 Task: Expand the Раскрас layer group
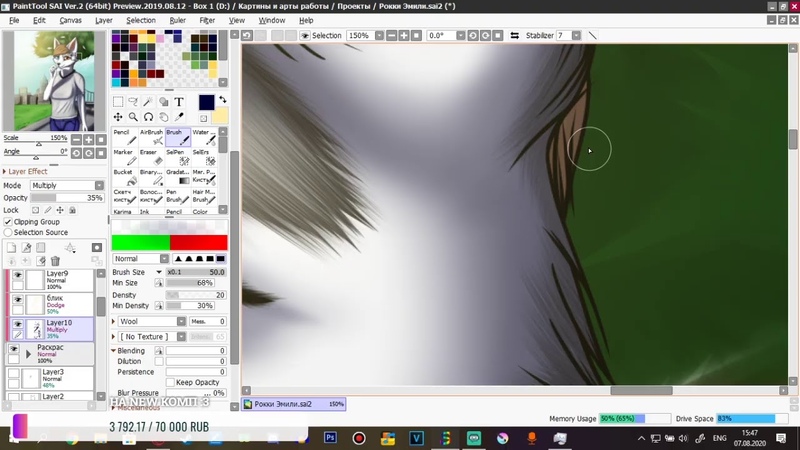pyautogui.click(x=29, y=354)
